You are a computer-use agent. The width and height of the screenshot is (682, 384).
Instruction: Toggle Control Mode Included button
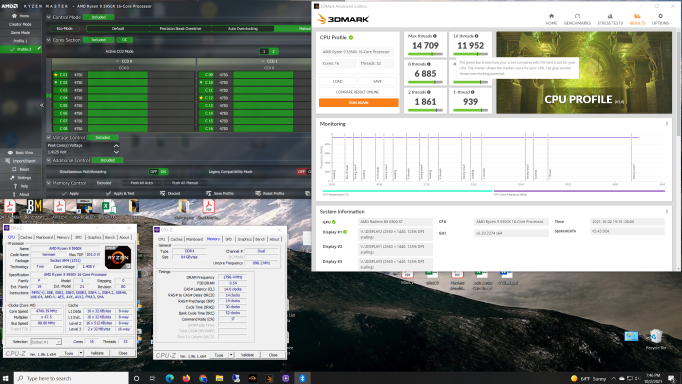98,17
